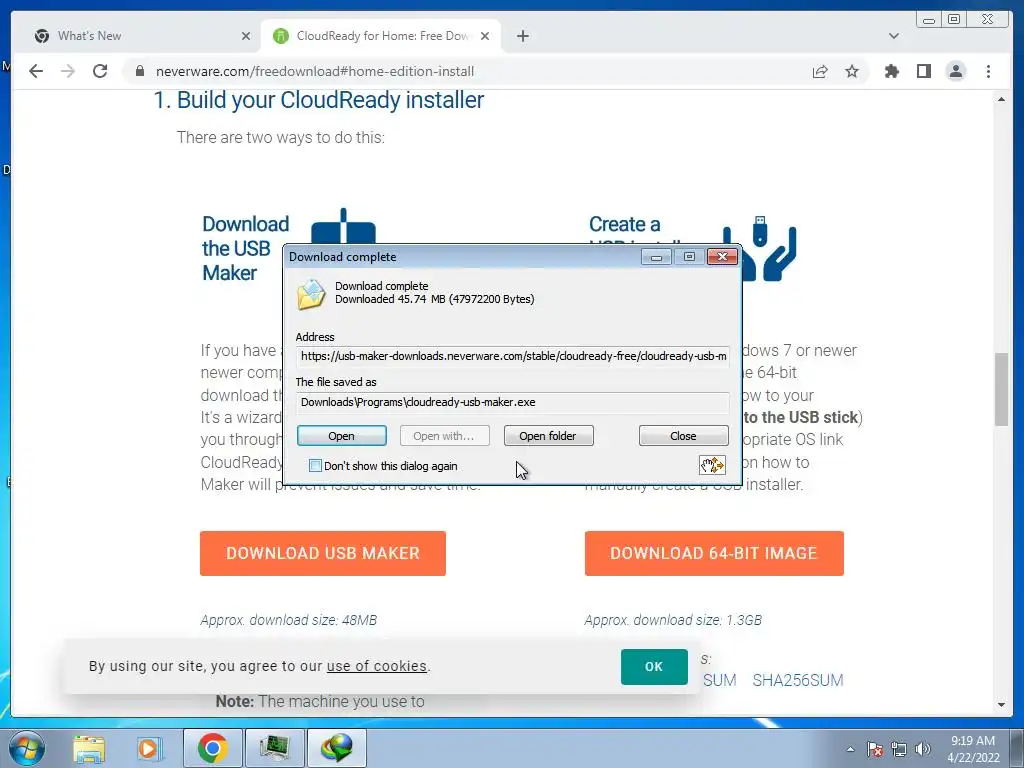Open the Chrome extensions puzzle icon
1024x768 pixels.
[x=891, y=71]
